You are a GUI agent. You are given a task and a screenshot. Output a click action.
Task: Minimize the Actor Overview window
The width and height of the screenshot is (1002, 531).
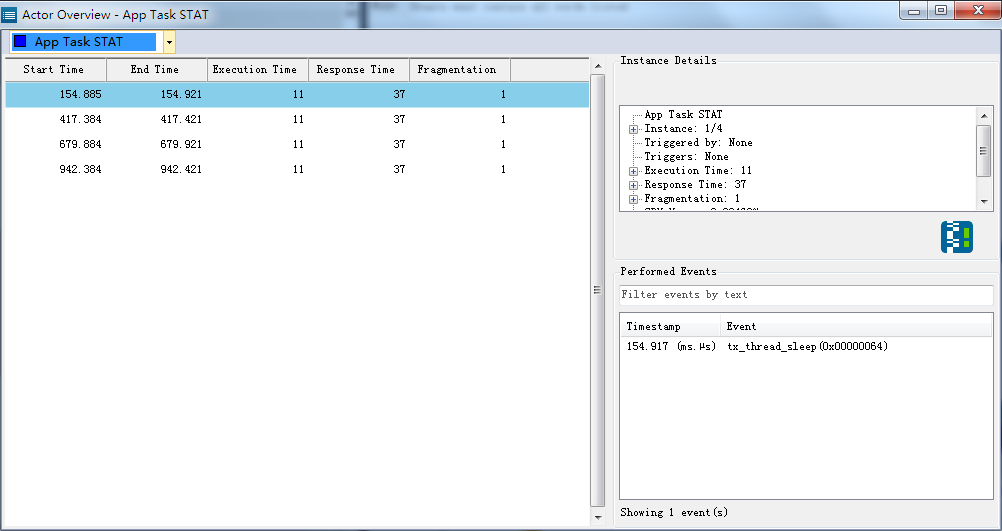pos(915,10)
